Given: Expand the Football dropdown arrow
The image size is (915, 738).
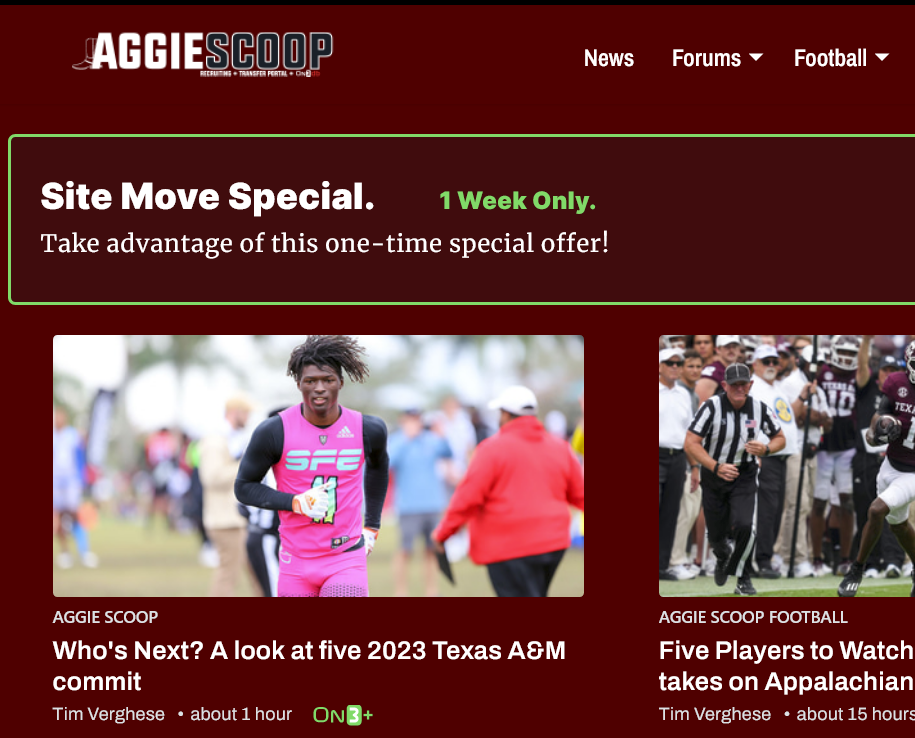Looking at the screenshot, I should click(x=882, y=57).
